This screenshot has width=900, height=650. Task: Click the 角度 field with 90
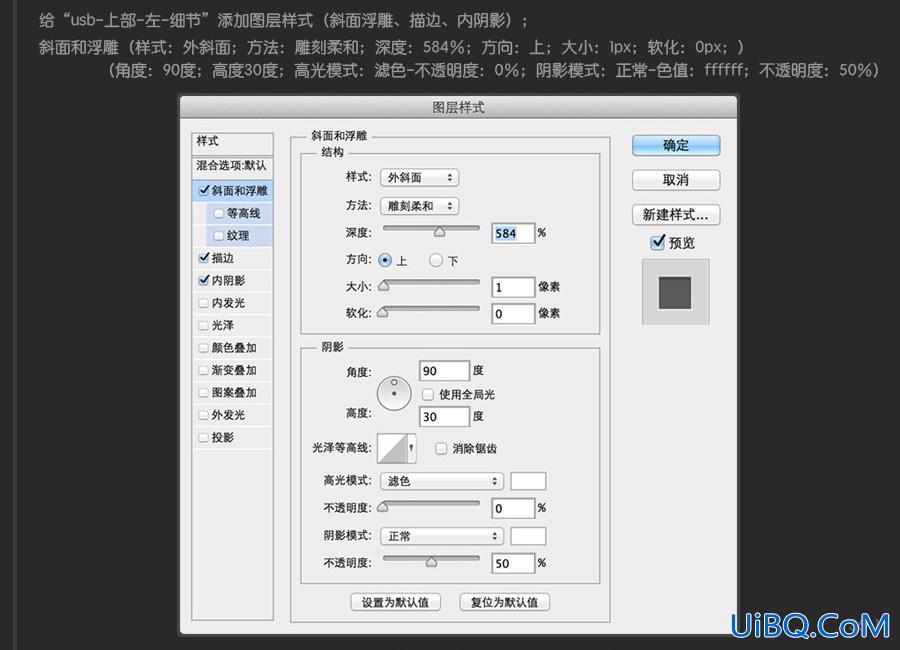(x=444, y=371)
